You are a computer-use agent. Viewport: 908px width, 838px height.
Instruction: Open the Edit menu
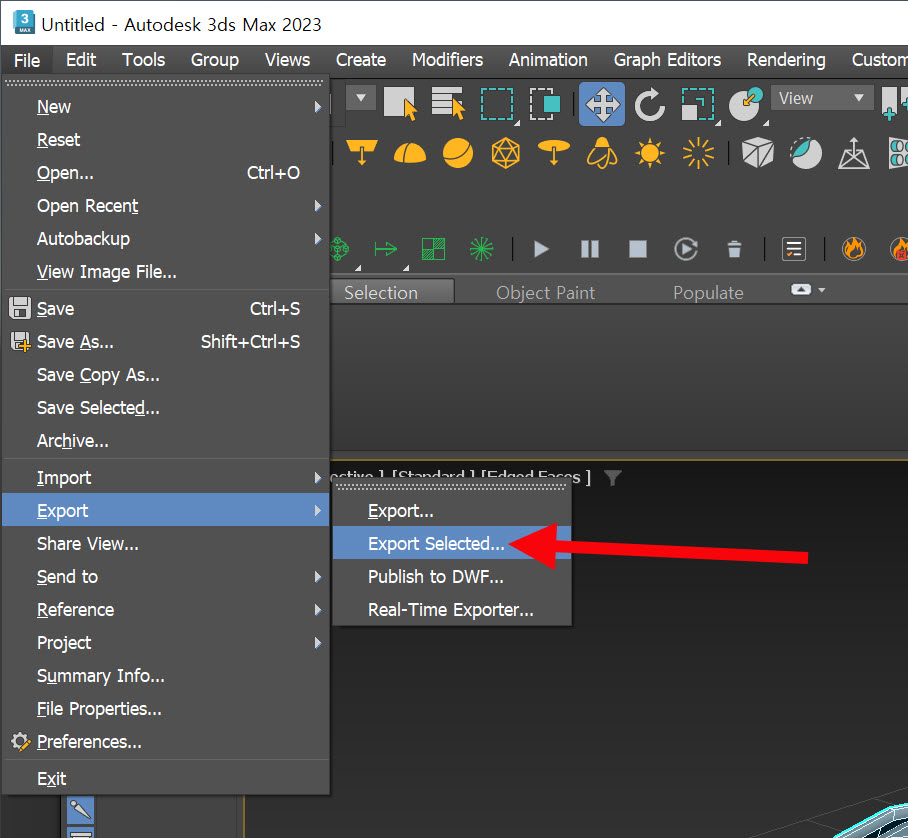(x=80, y=60)
